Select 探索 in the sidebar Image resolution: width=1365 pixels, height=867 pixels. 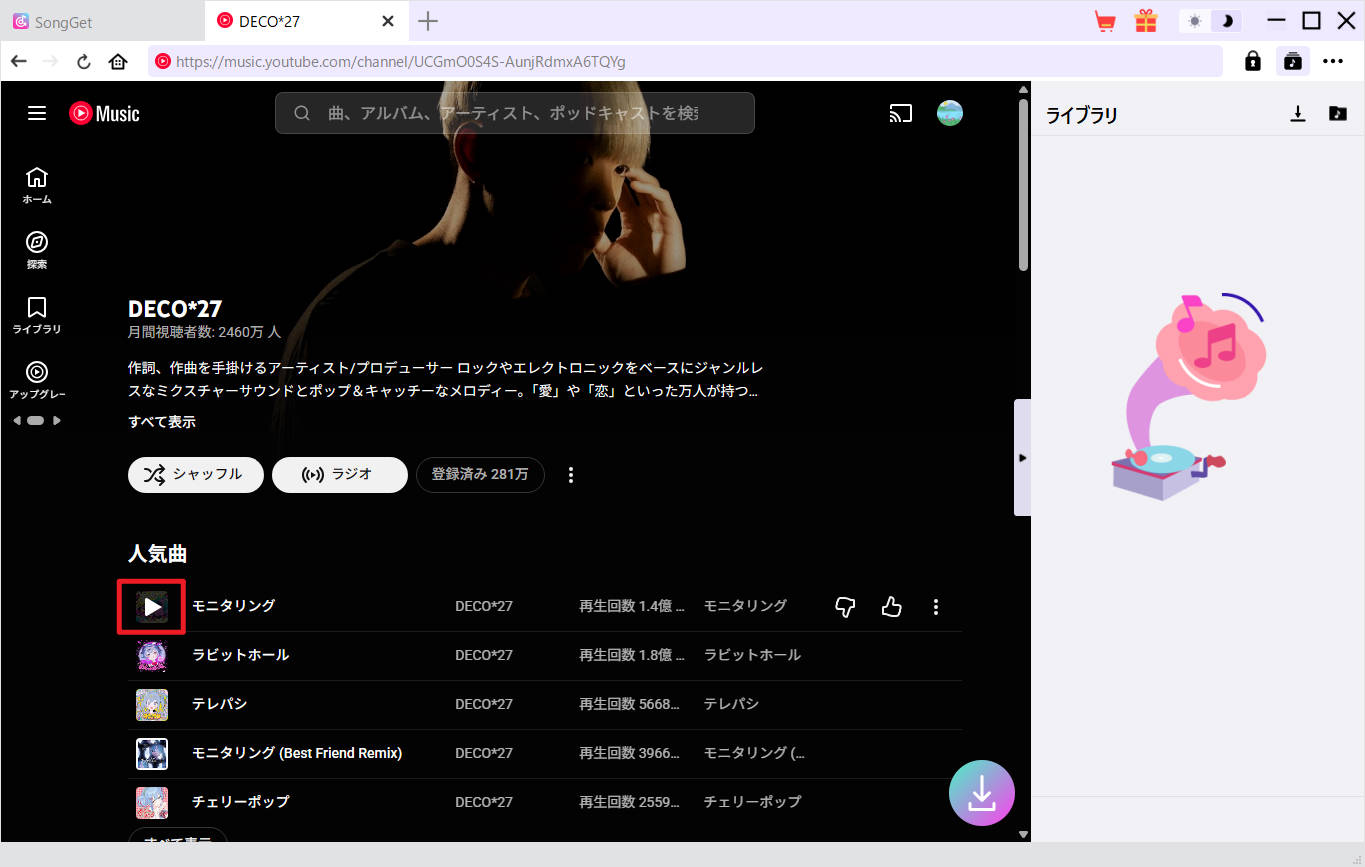pos(37,248)
